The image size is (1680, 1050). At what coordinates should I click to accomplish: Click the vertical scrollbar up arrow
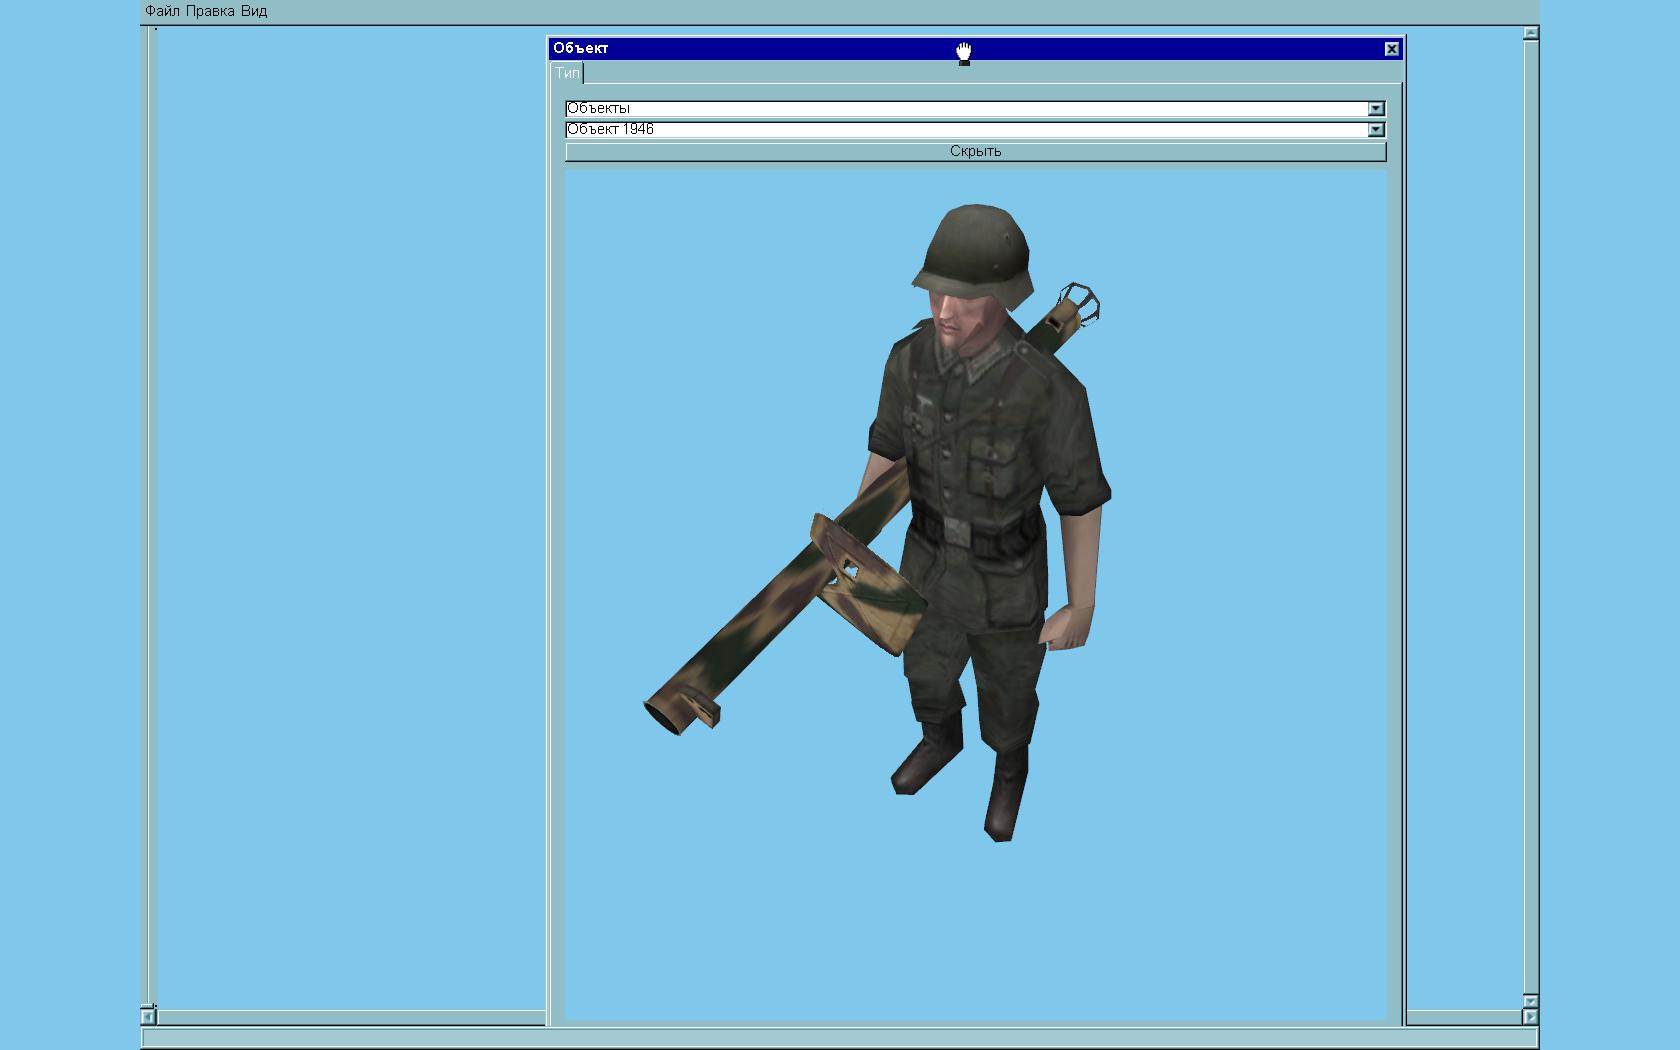pos(1530,33)
